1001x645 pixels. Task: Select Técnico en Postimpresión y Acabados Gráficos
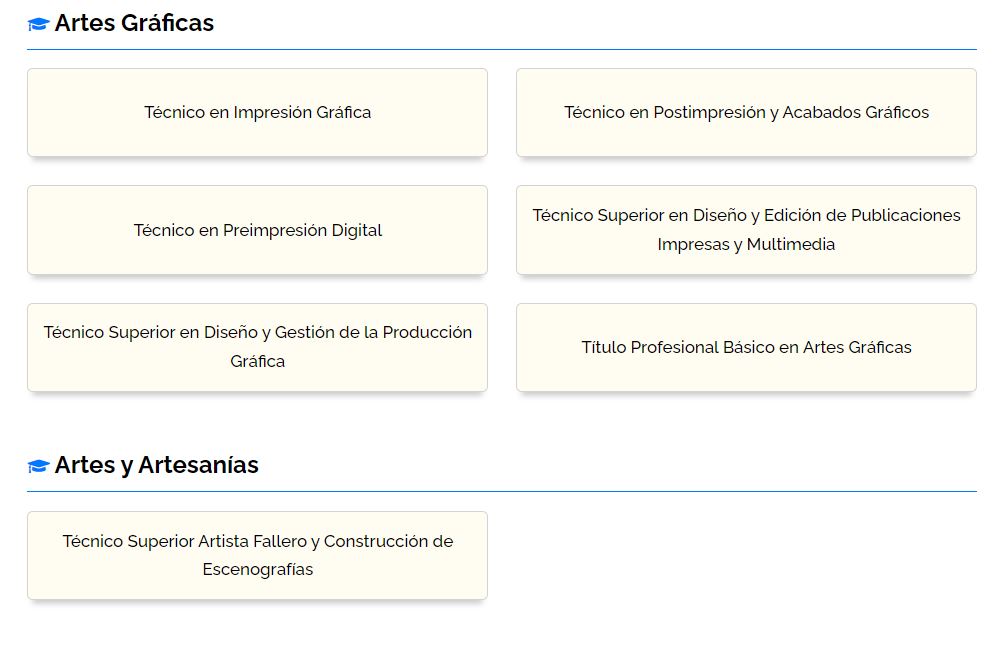point(746,112)
